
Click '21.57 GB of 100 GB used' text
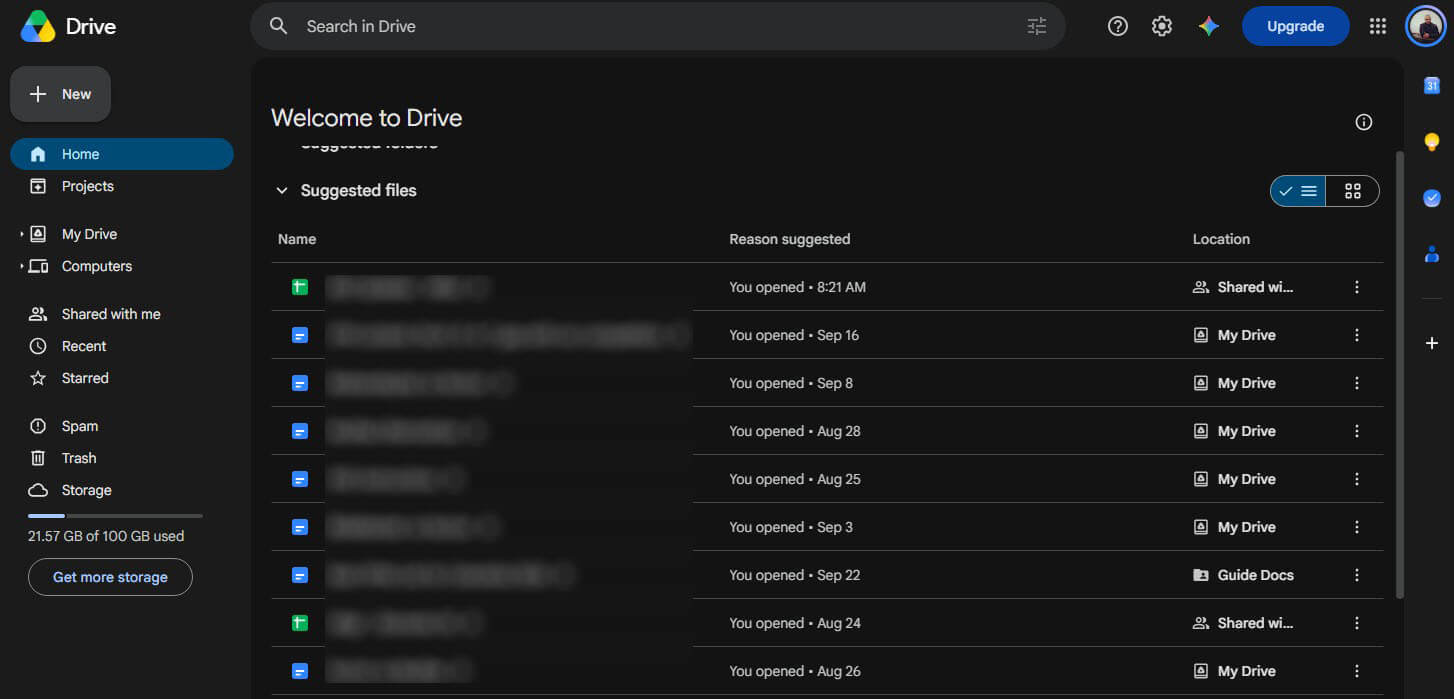pos(106,536)
